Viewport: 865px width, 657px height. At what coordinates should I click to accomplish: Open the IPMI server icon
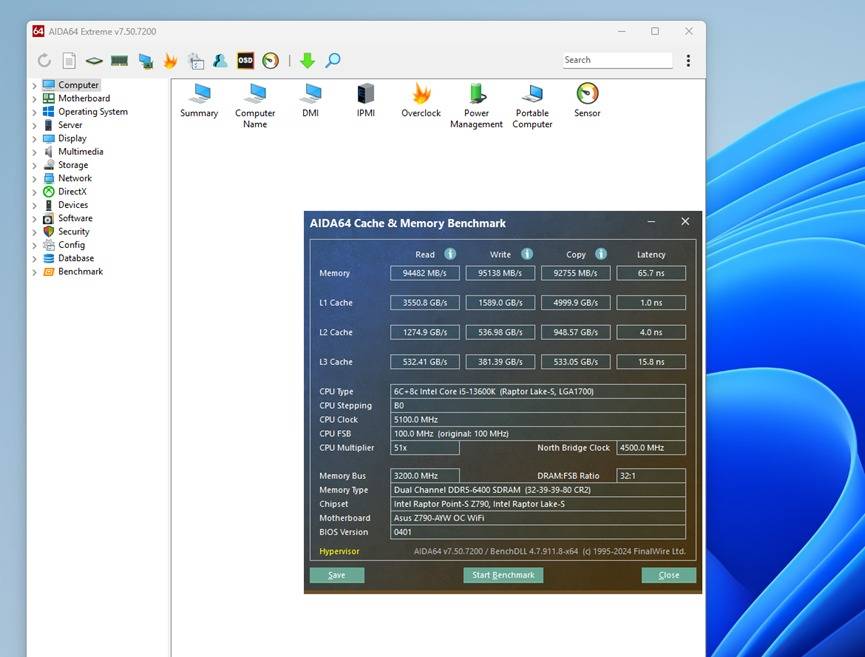[x=366, y=100]
